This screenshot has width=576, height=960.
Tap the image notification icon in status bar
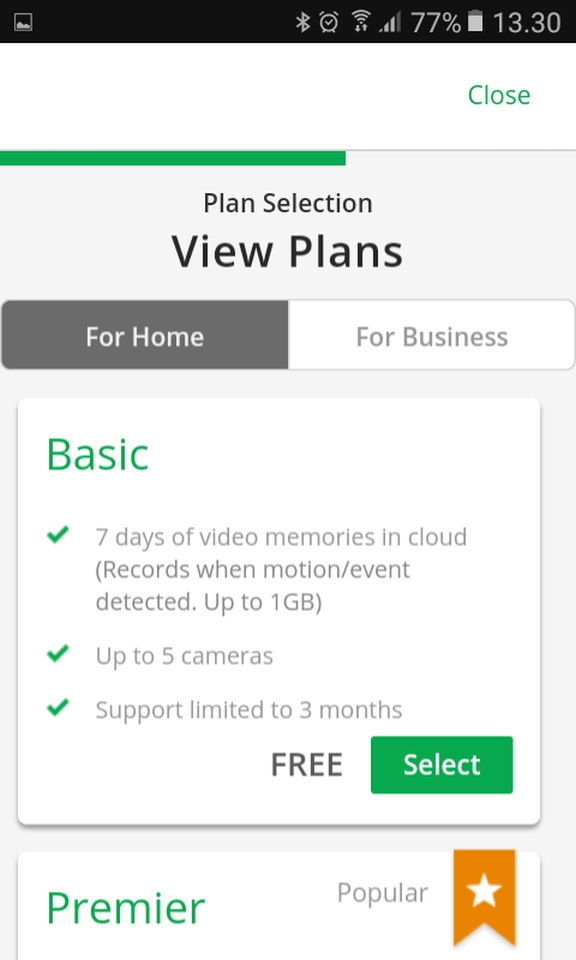23,23
